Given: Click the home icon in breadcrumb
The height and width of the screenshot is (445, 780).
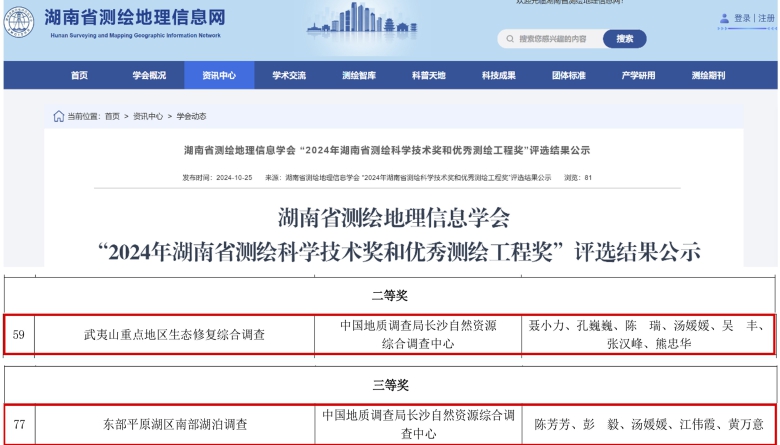Looking at the screenshot, I should 59,116.
